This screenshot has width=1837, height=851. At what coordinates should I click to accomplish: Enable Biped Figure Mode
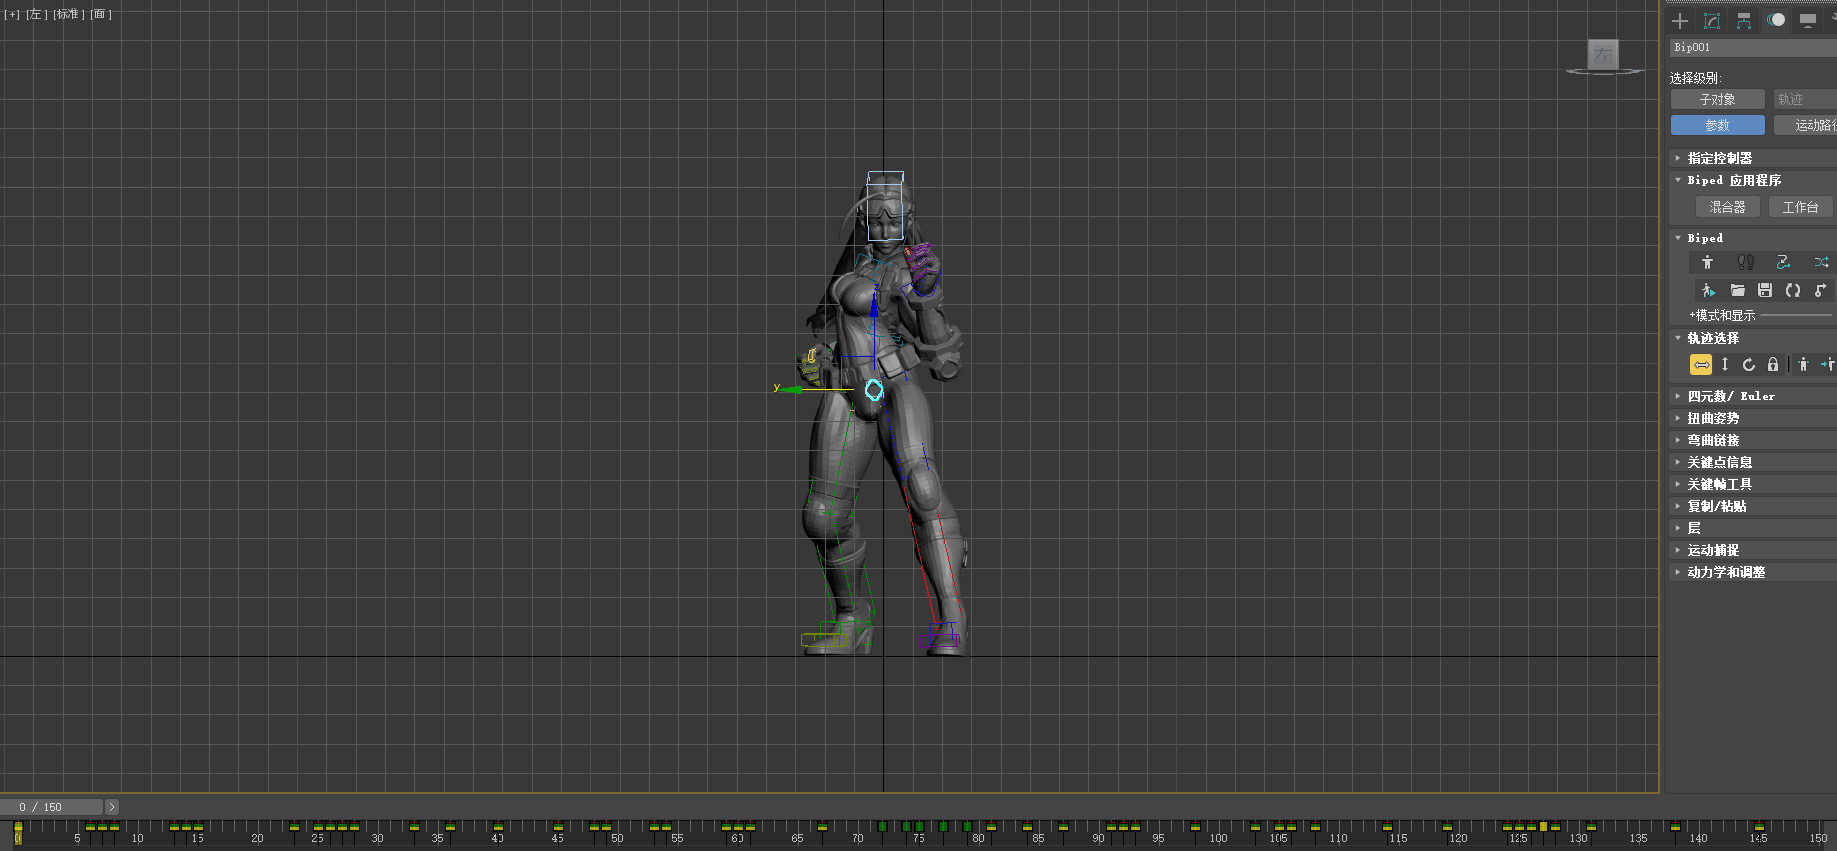[1708, 262]
